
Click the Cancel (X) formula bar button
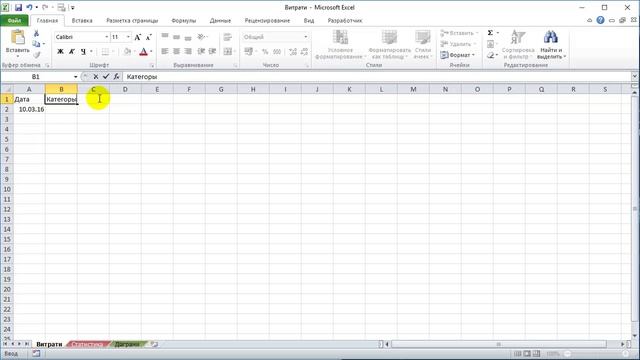pos(96,77)
